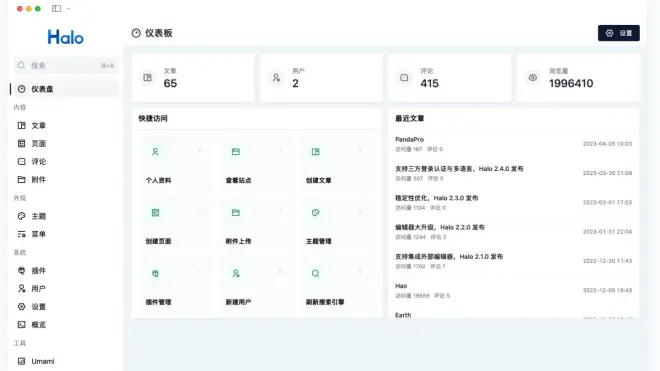
Task: Click the arrow on 个人资料 card
Action: pyautogui.click(x=200, y=150)
